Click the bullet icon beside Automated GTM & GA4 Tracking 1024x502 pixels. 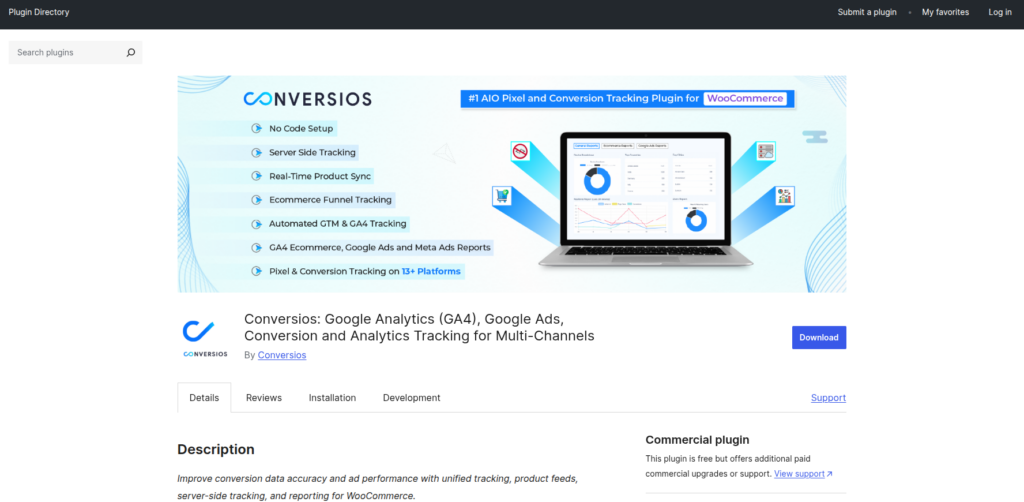click(257, 224)
